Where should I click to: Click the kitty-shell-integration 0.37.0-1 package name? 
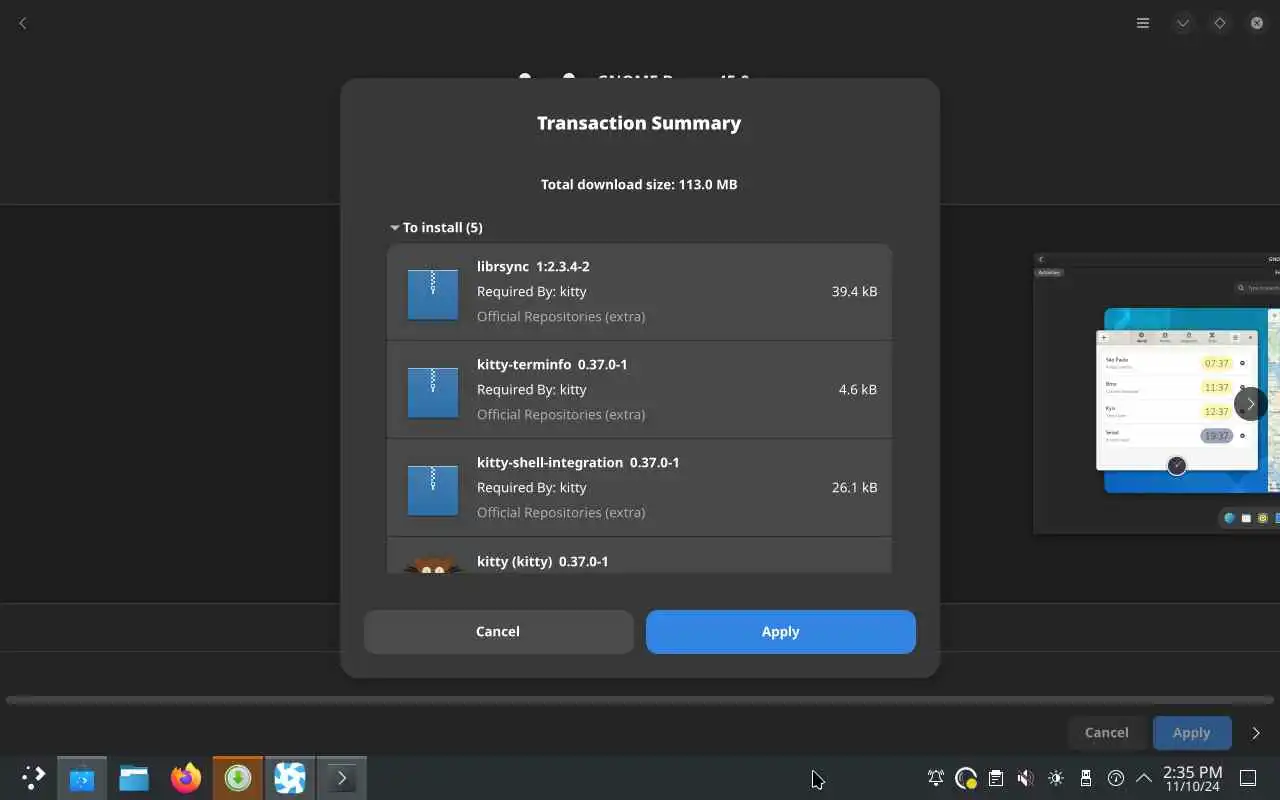pos(578,462)
